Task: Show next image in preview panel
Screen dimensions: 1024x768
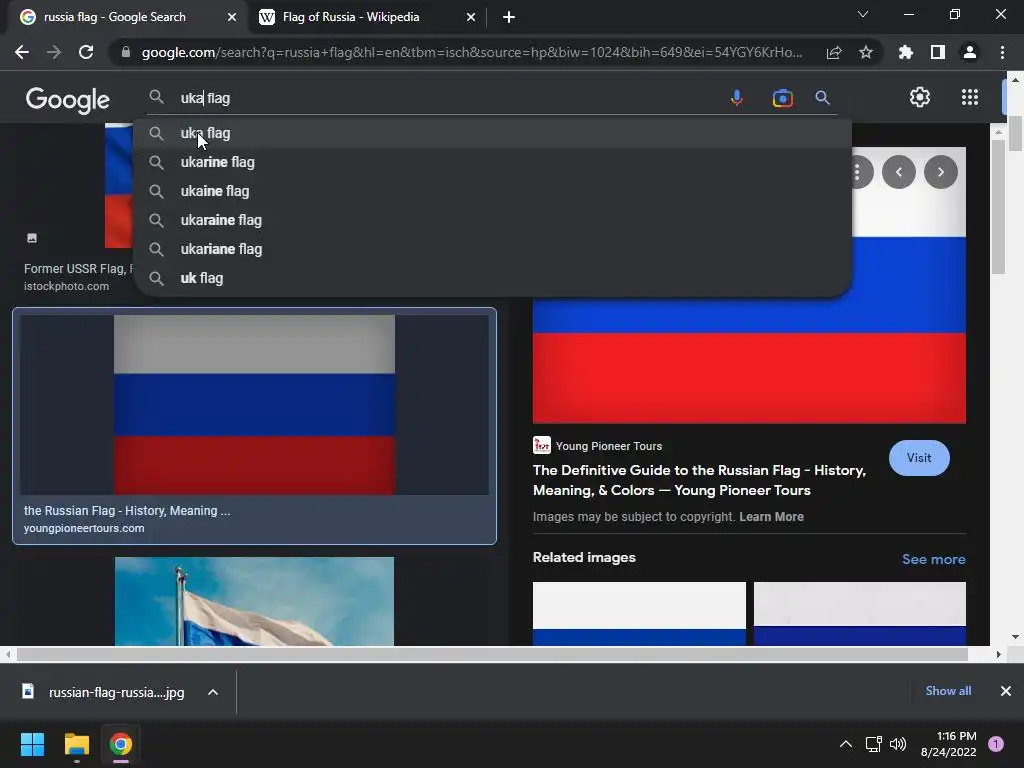Action: [940, 172]
